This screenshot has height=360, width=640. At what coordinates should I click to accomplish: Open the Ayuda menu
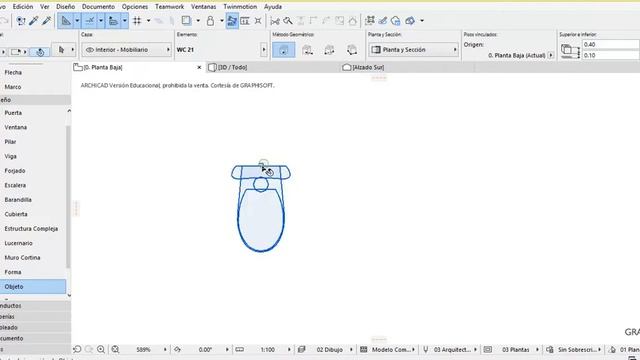pyautogui.click(x=273, y=7)
